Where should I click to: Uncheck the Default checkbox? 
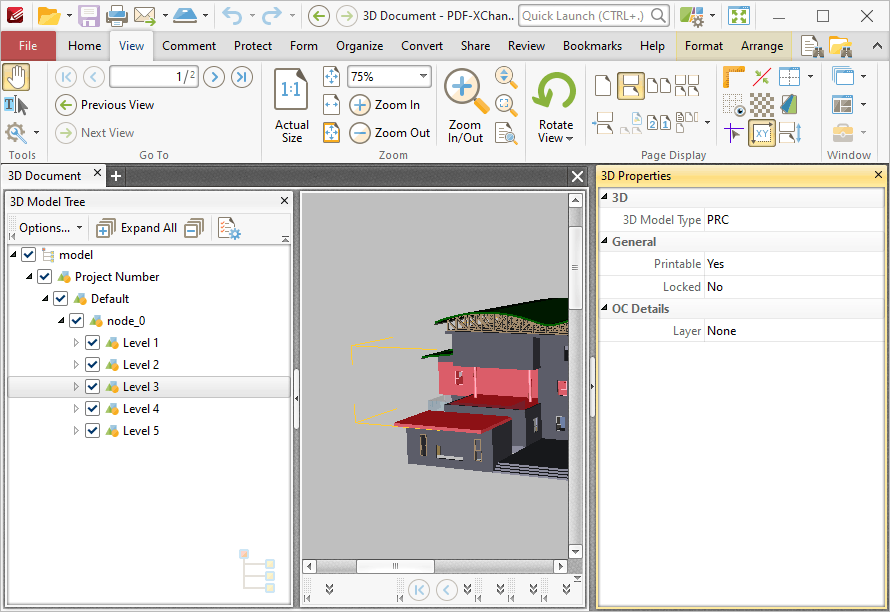coord(60,299)
